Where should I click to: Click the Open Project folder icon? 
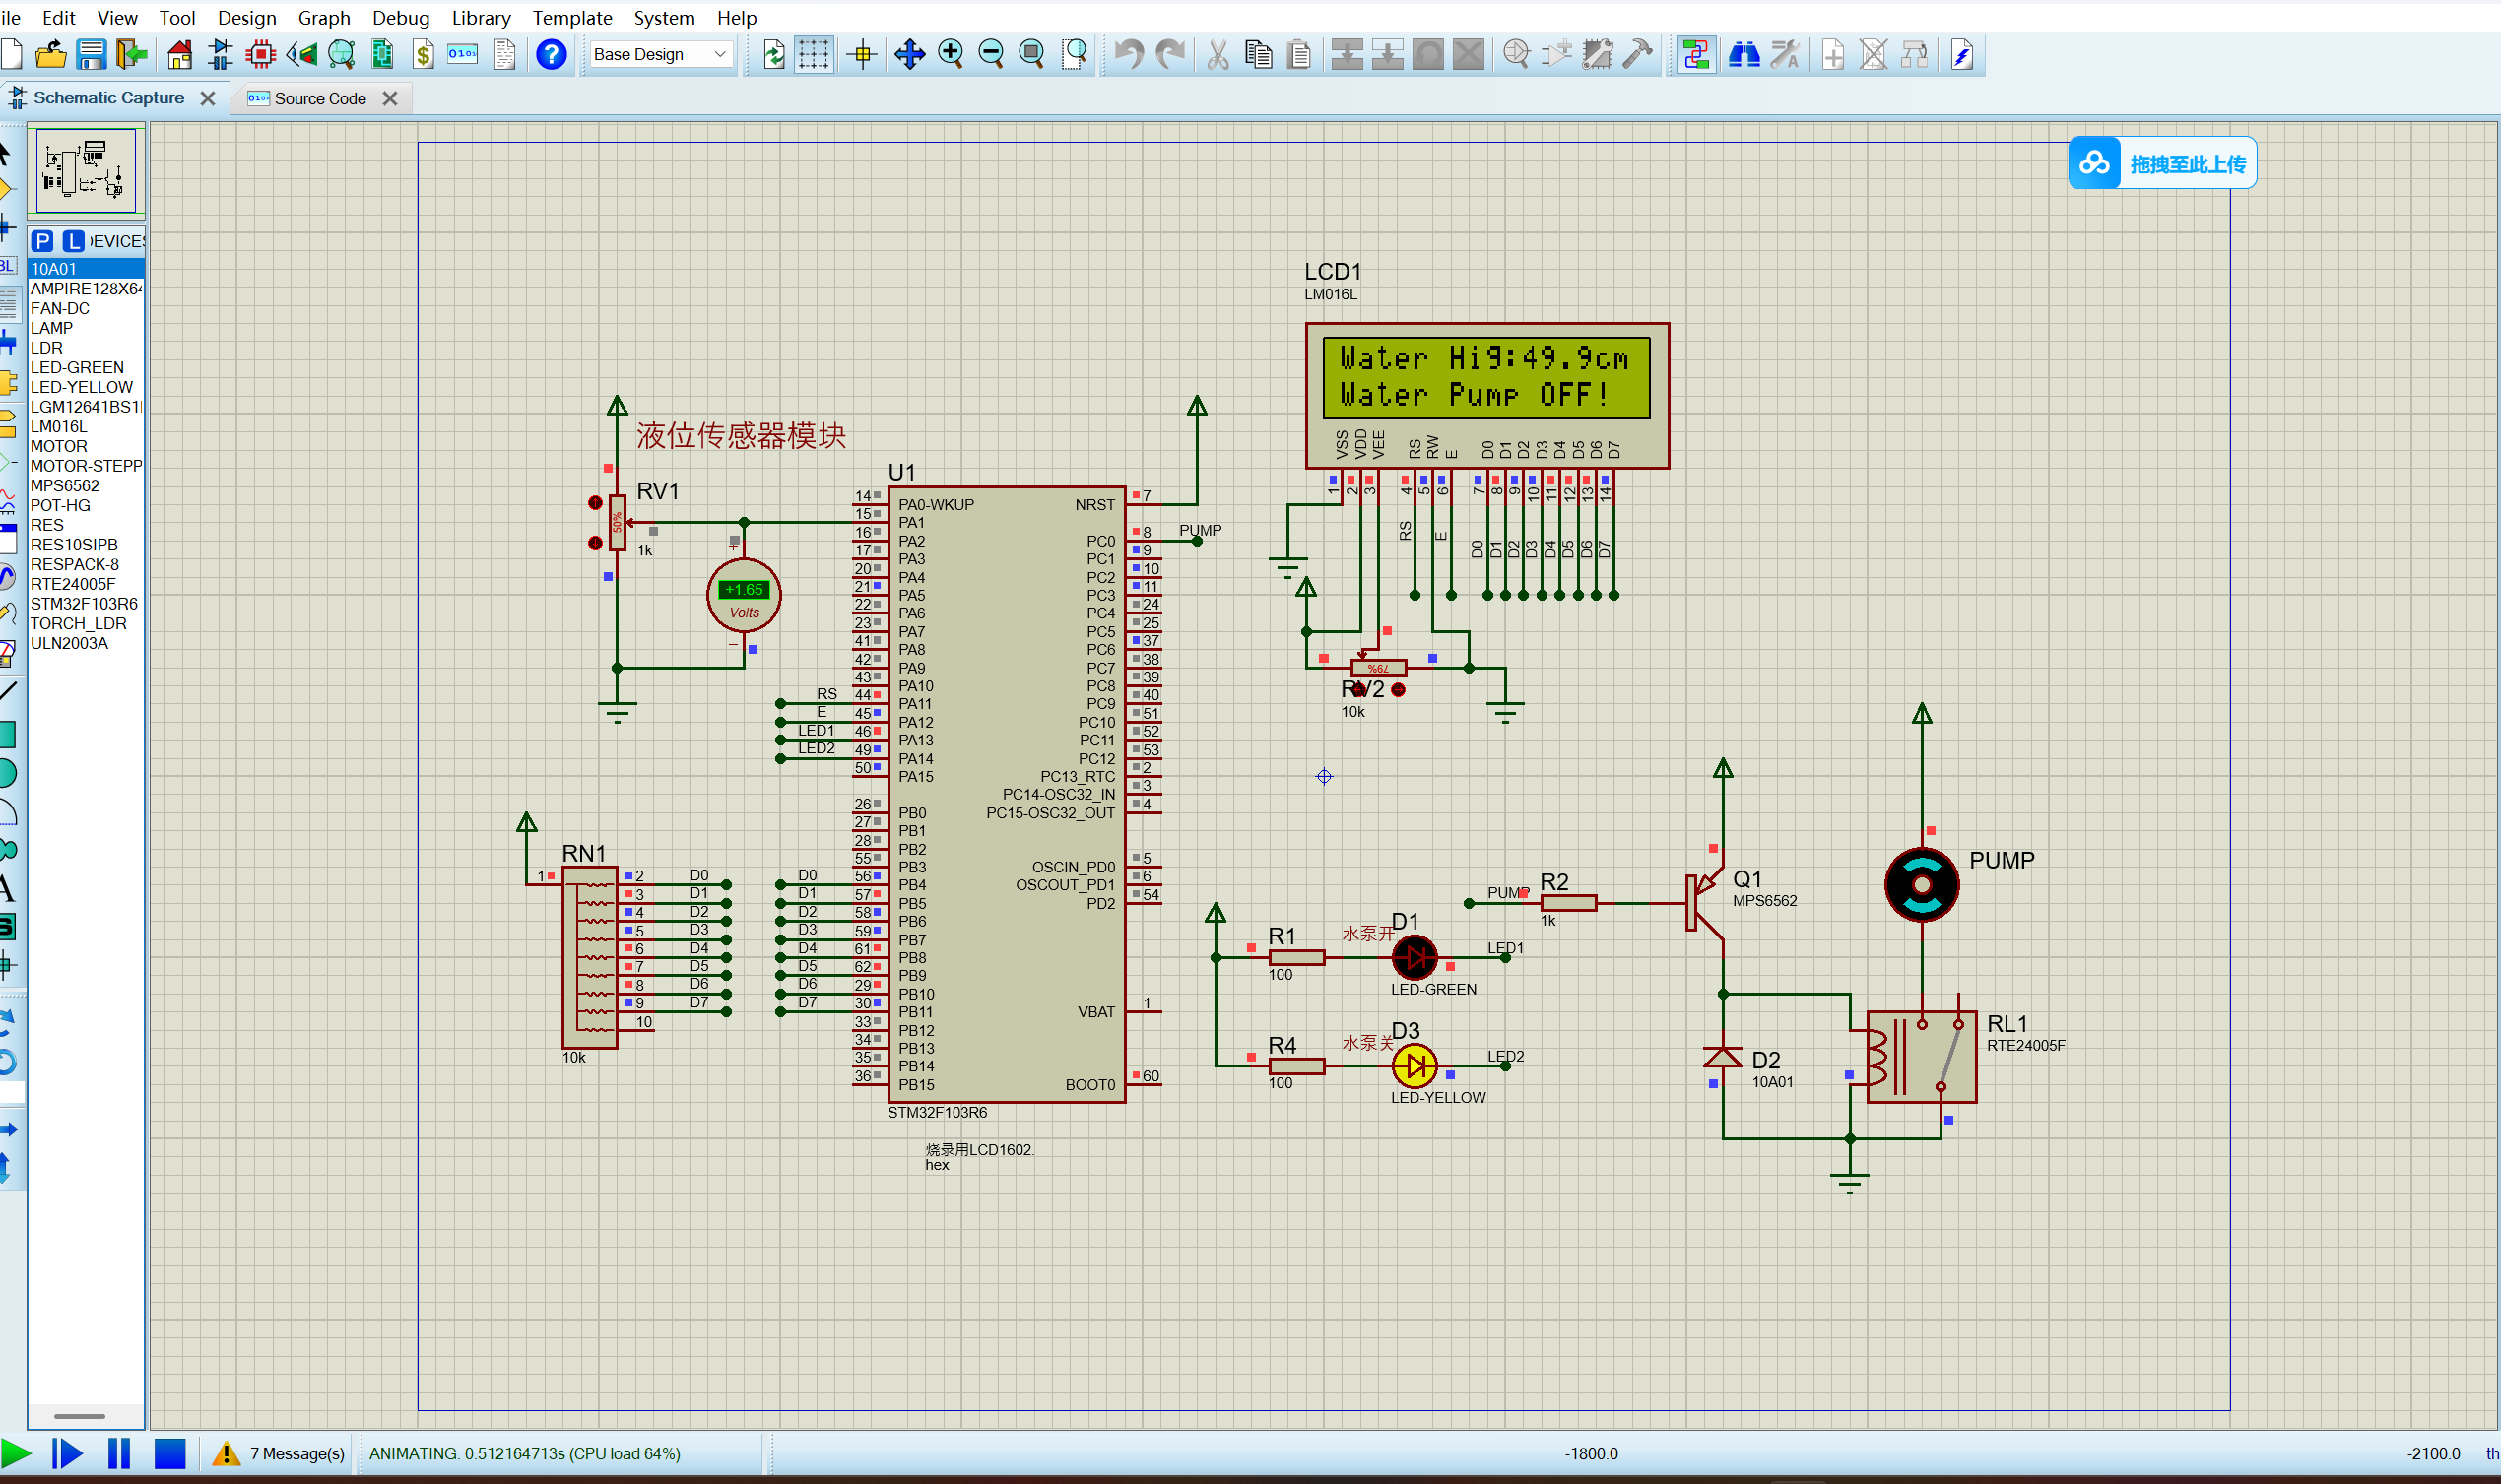[x=50, y=54]
